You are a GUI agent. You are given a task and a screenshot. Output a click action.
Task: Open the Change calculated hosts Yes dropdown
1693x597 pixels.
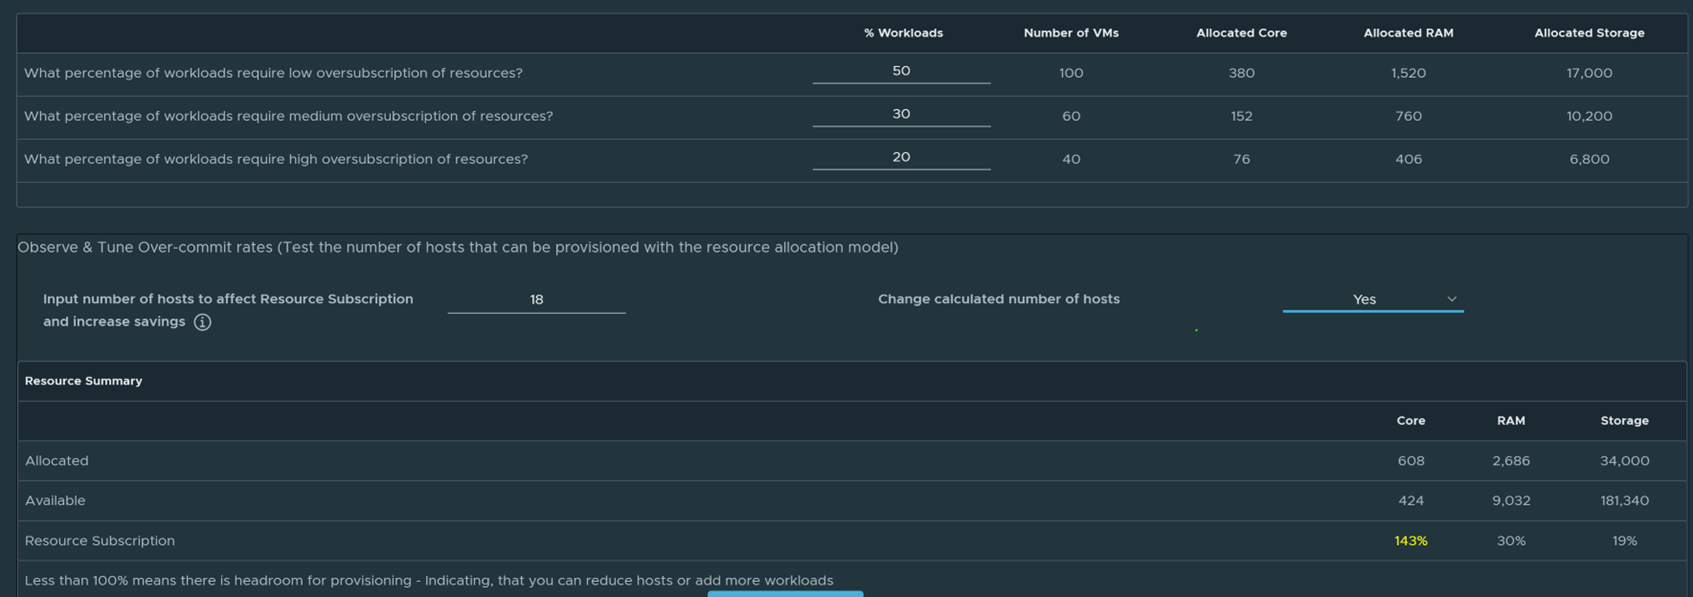(x=1372, y=299)
